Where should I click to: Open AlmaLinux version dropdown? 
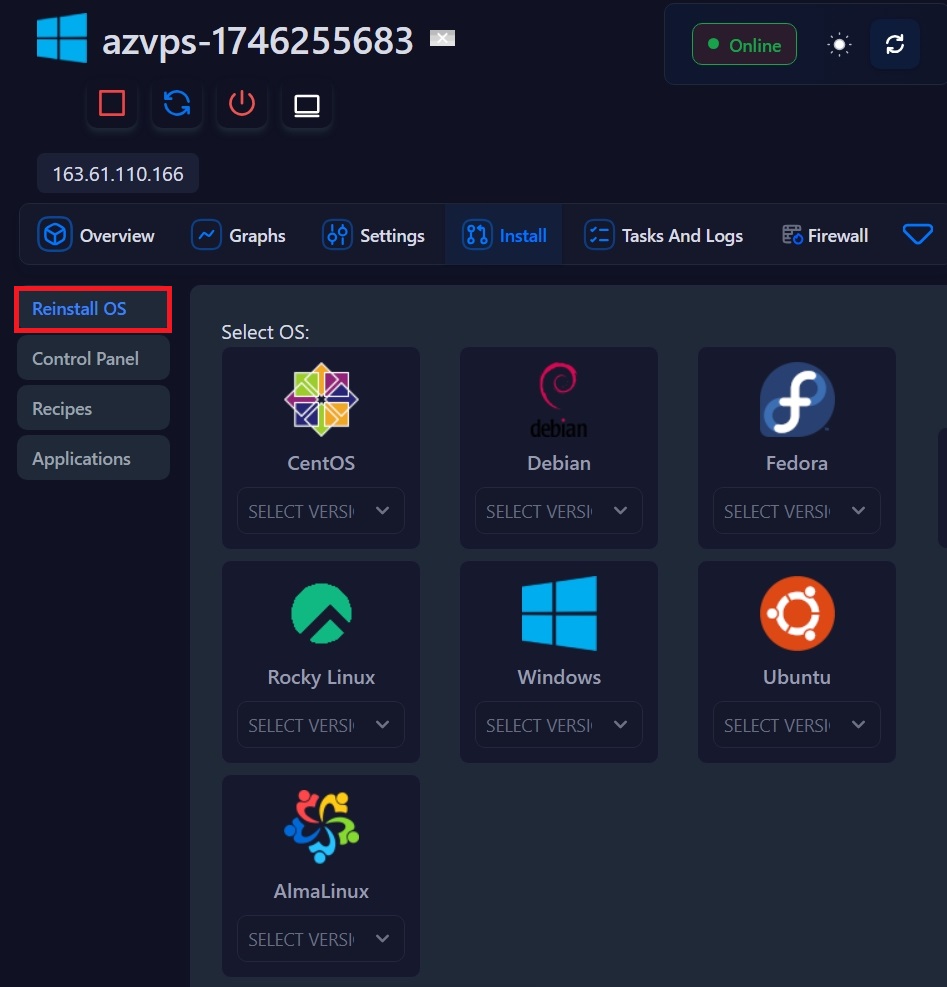coord(320,939)
